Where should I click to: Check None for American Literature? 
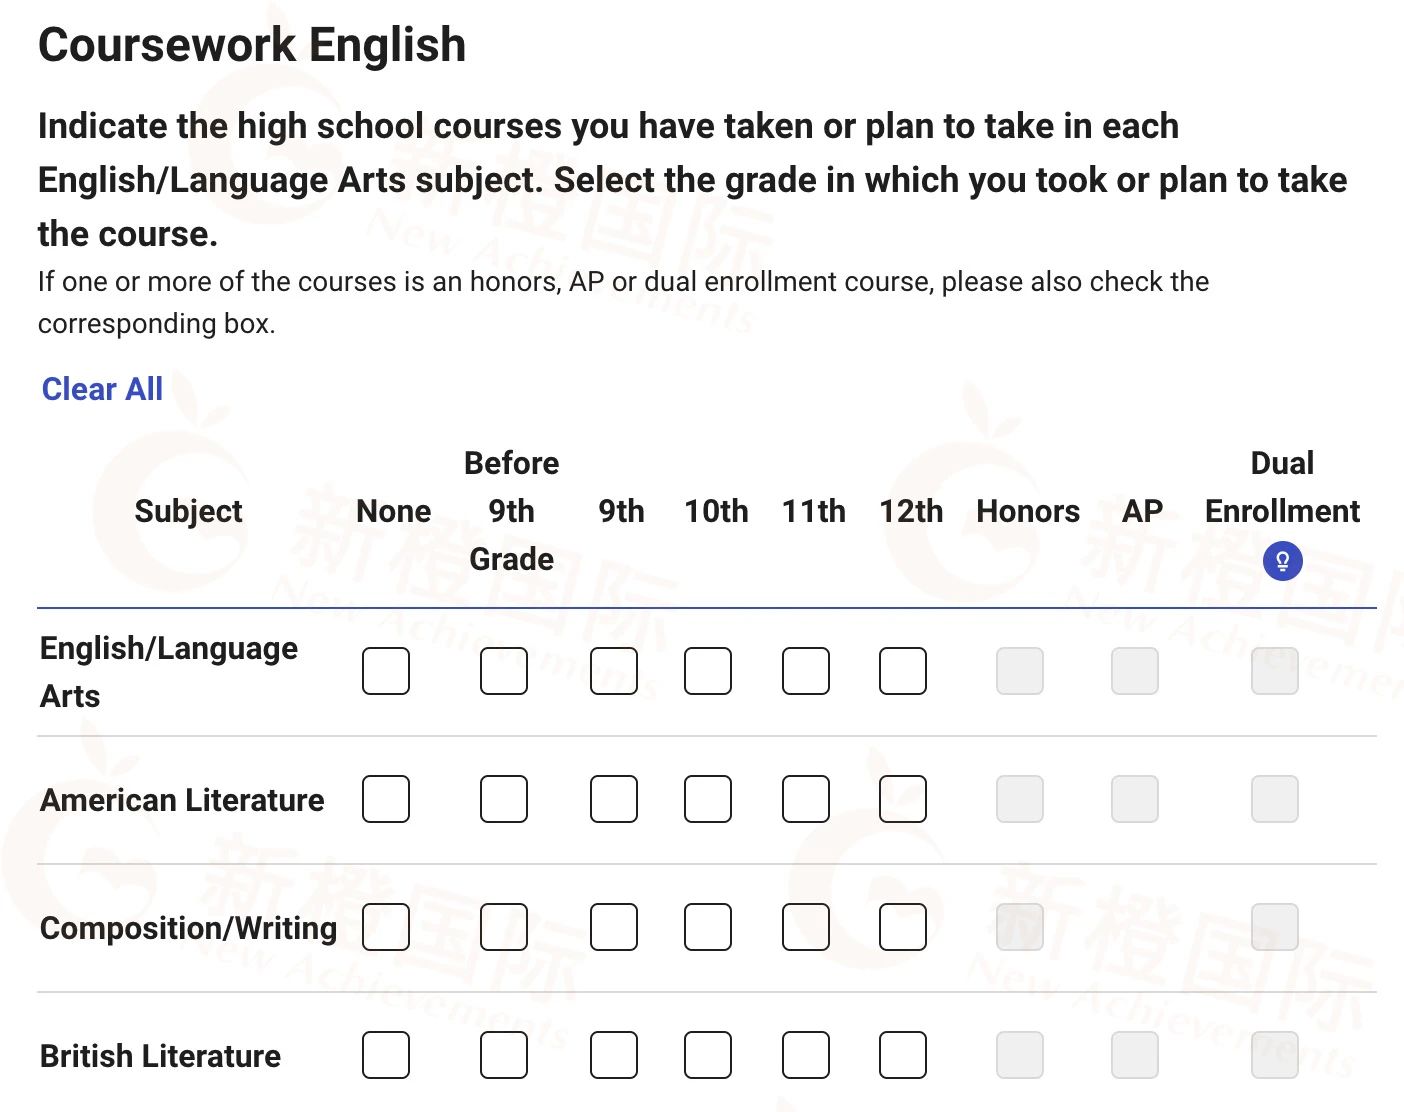click(386, 799)
